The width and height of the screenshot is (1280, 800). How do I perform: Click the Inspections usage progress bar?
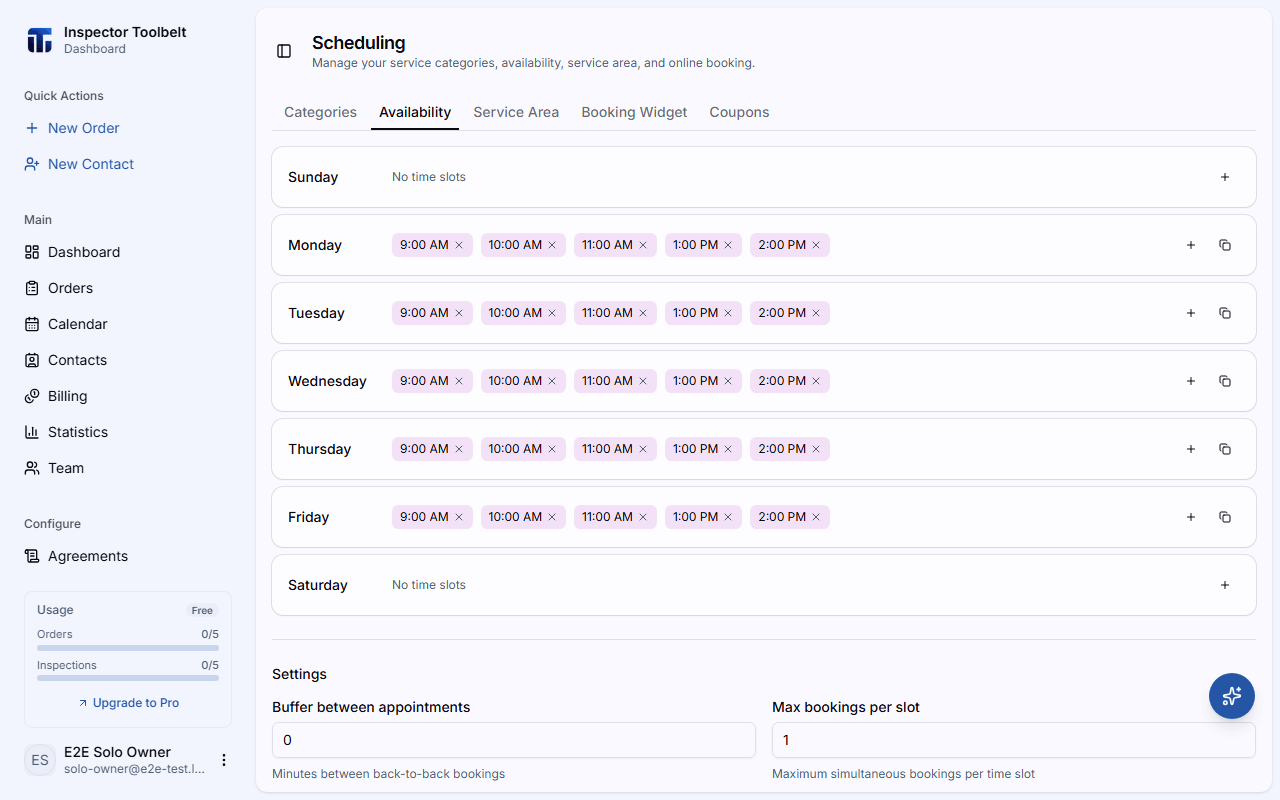coord(128,678)
